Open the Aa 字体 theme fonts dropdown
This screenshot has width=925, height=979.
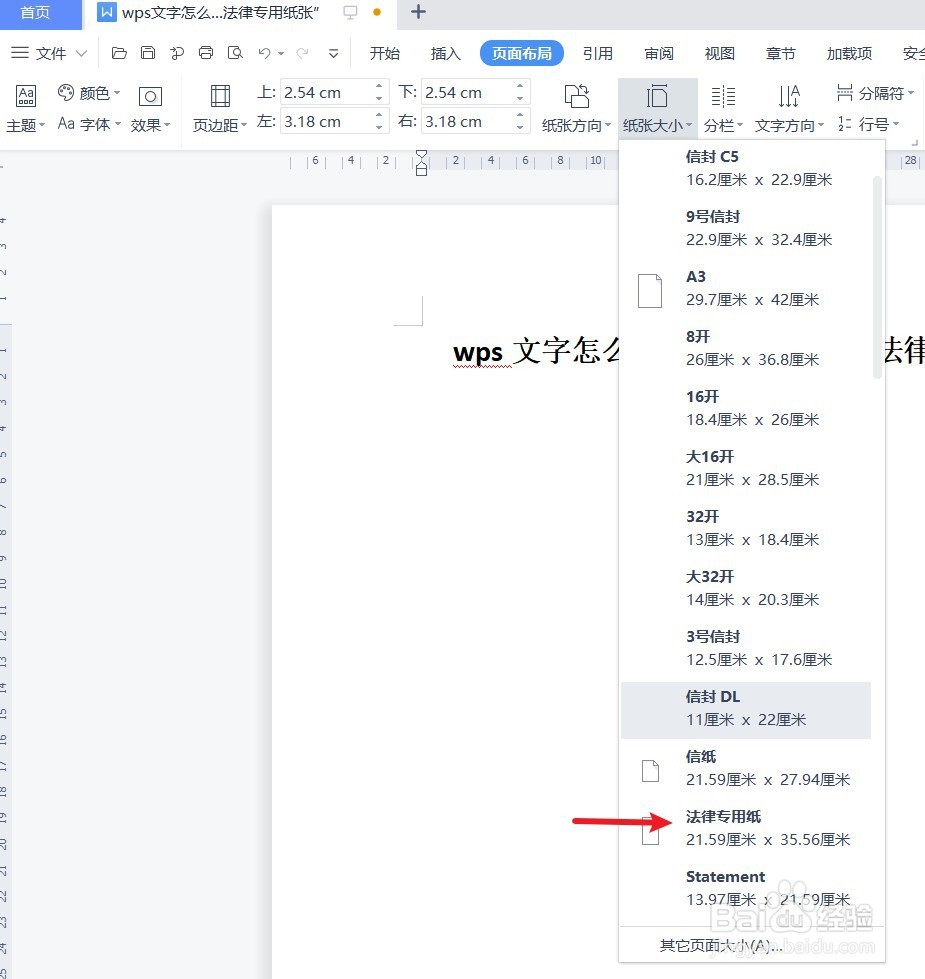click(x=89, y=124)
